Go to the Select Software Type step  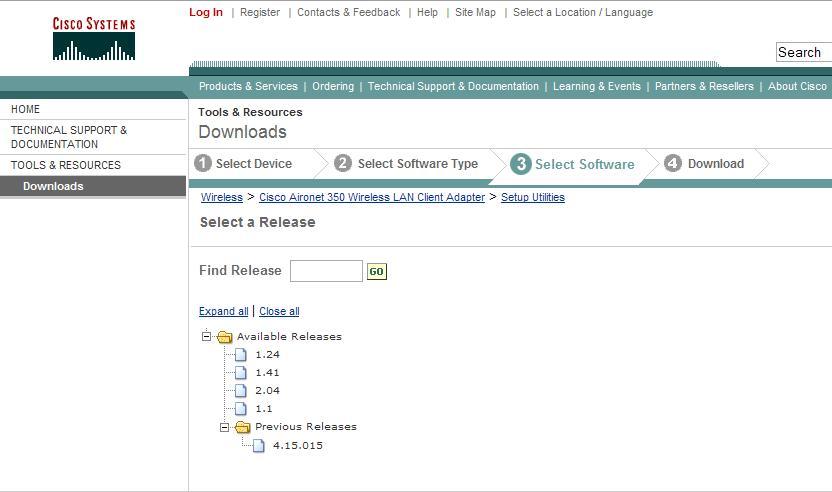pyautogui.click(x=418, y=163)
